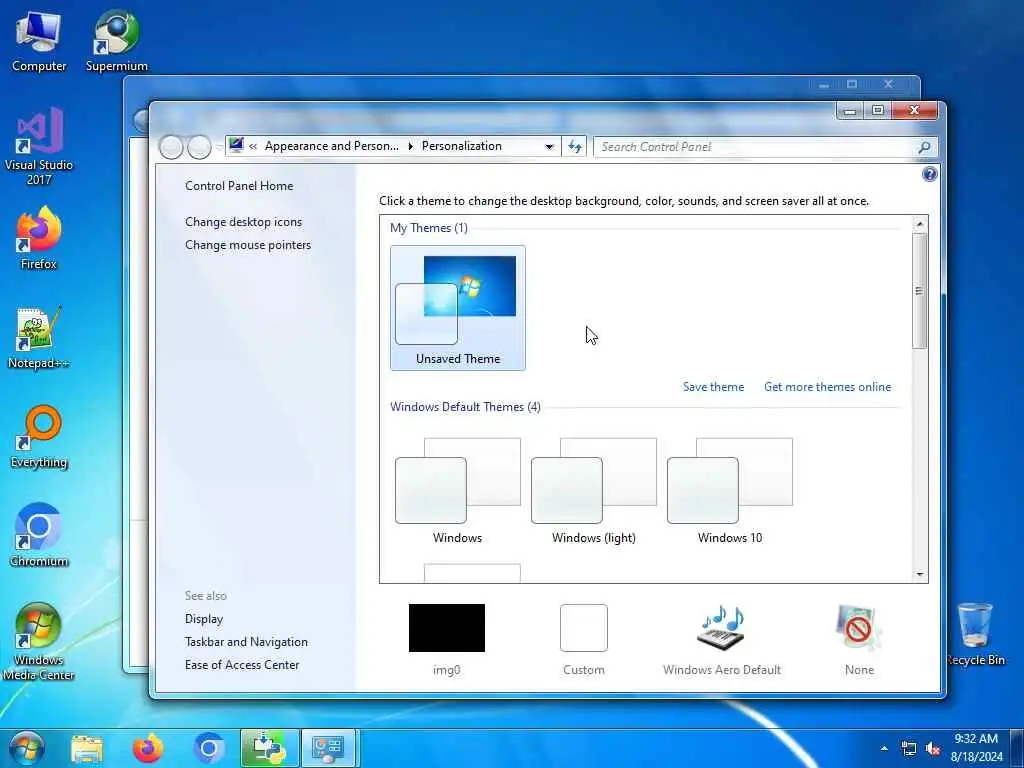1024x768 pixels.
Task: Click the Save theme link
Action: click(713, 387)
